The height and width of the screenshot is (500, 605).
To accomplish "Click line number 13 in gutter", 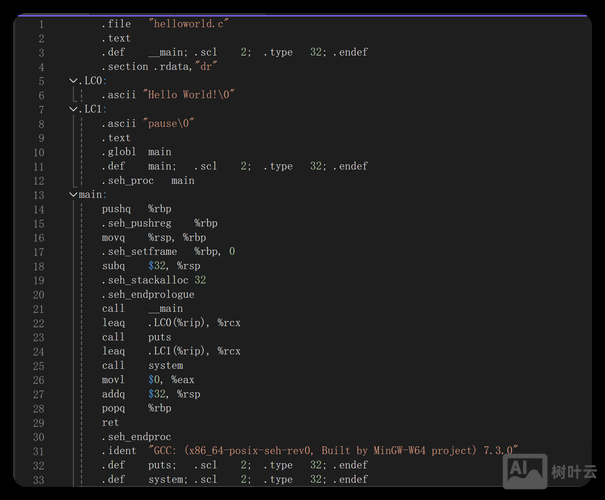I will click(x=38, y=195).
